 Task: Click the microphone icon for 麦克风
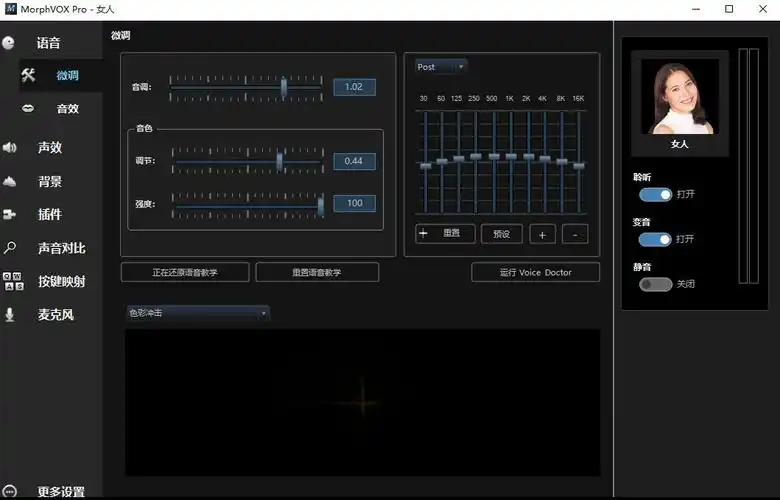coord(10,314)
